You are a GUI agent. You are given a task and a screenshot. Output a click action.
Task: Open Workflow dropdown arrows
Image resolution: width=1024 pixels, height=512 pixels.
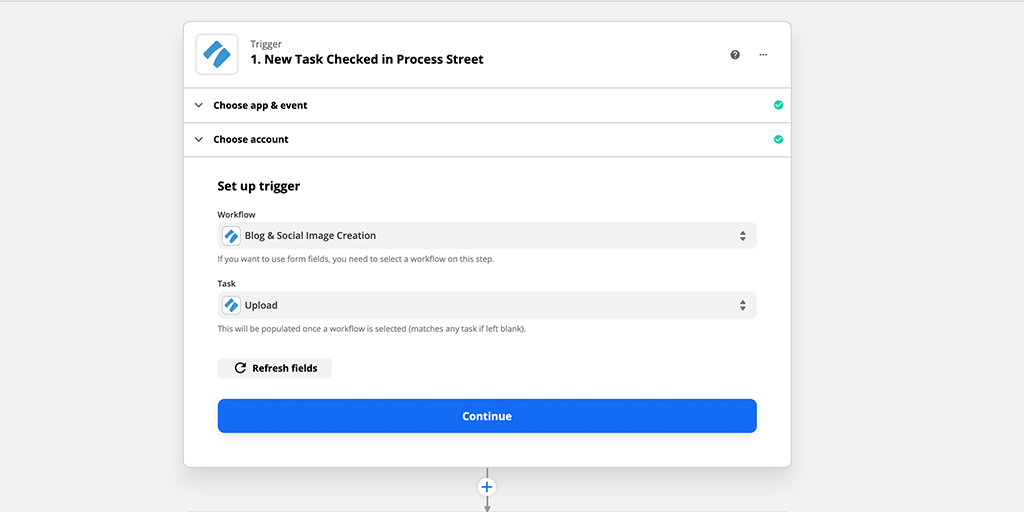pos(743,236)
